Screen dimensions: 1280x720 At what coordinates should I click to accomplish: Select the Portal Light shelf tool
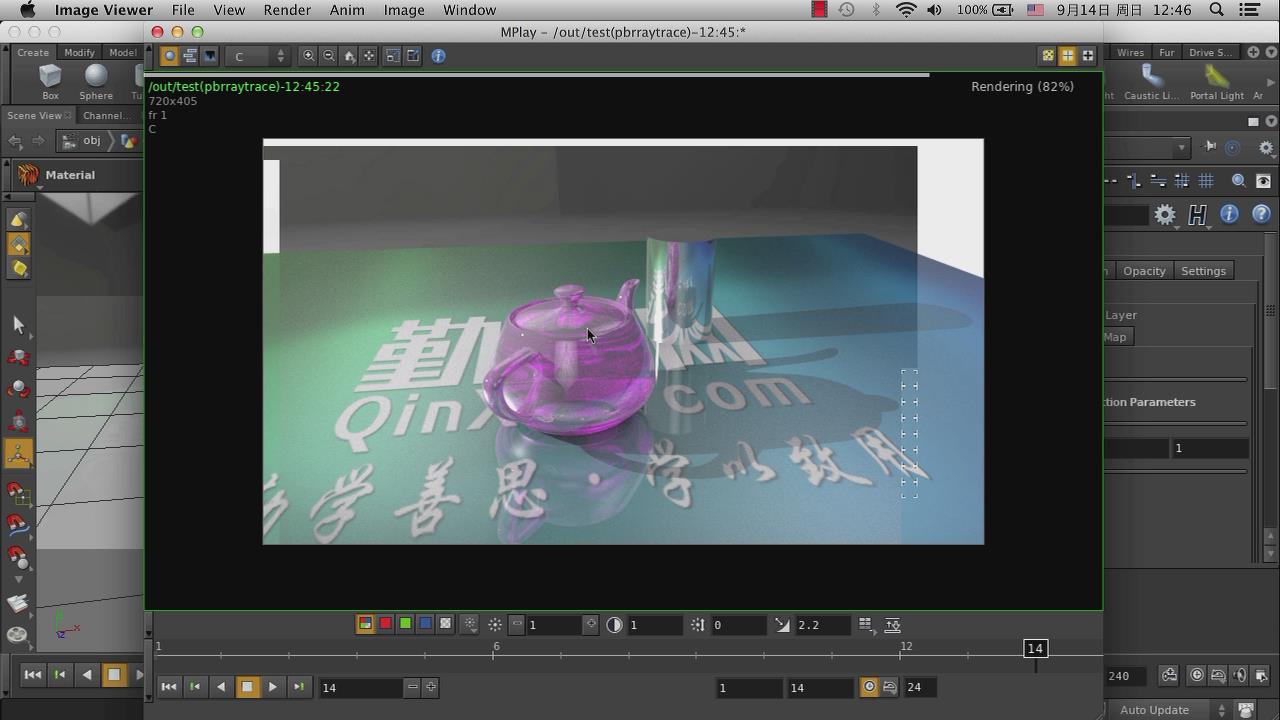[x=1217, y=82]
